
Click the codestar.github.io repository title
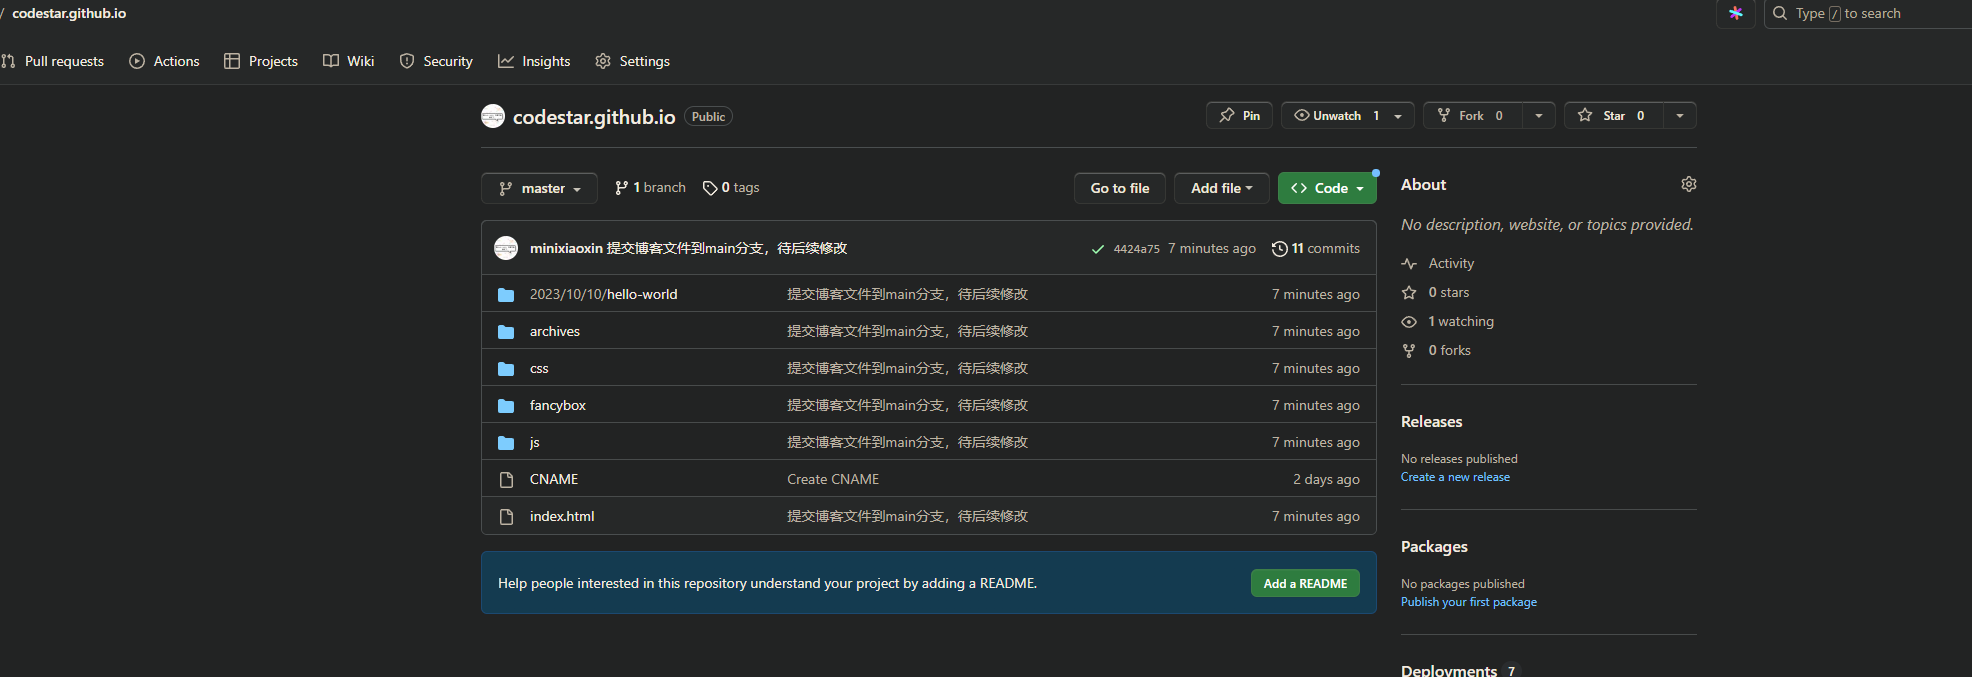(x=594, y=117)
